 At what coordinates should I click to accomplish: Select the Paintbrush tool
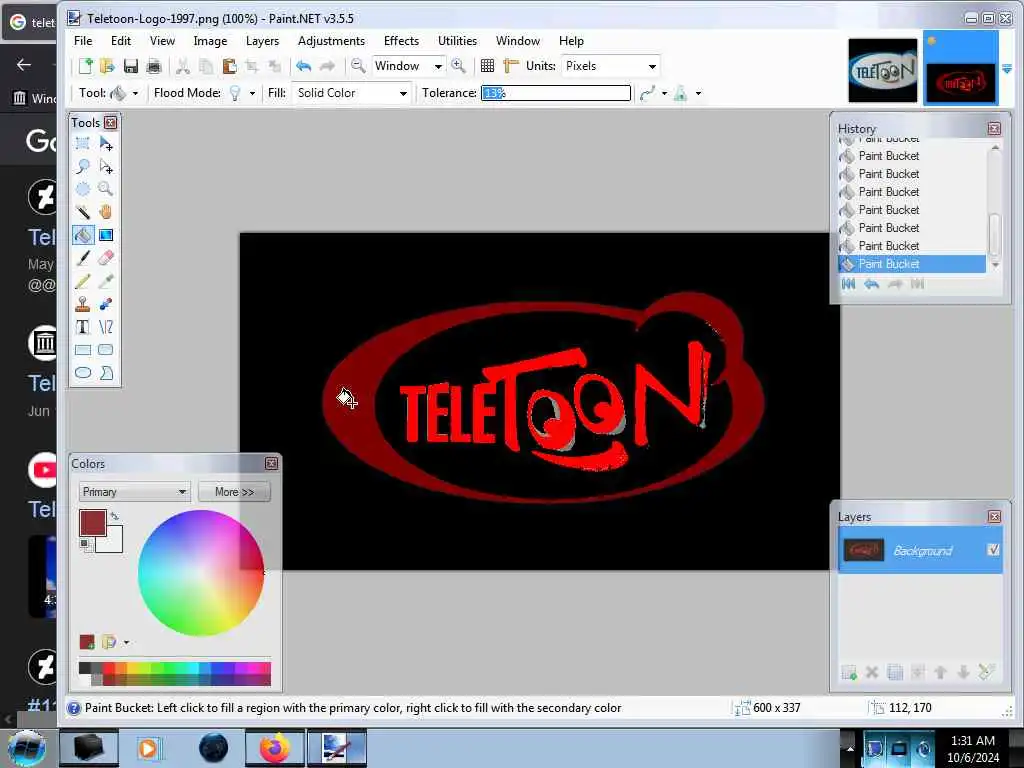pos(83,258)
